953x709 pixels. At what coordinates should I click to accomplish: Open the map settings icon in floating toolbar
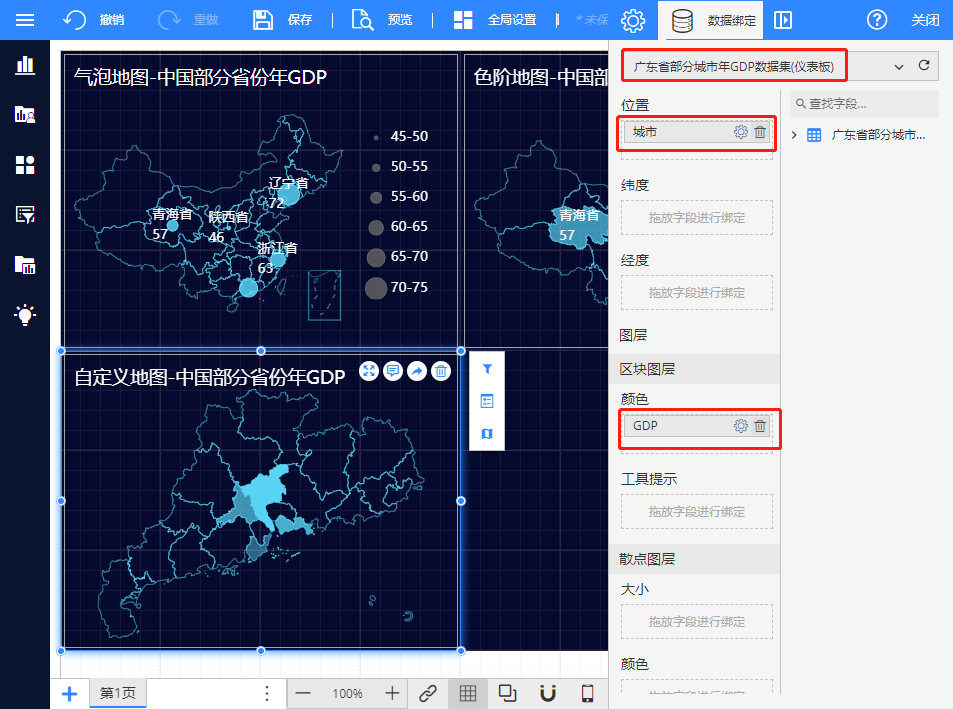(x=487, y=434)
